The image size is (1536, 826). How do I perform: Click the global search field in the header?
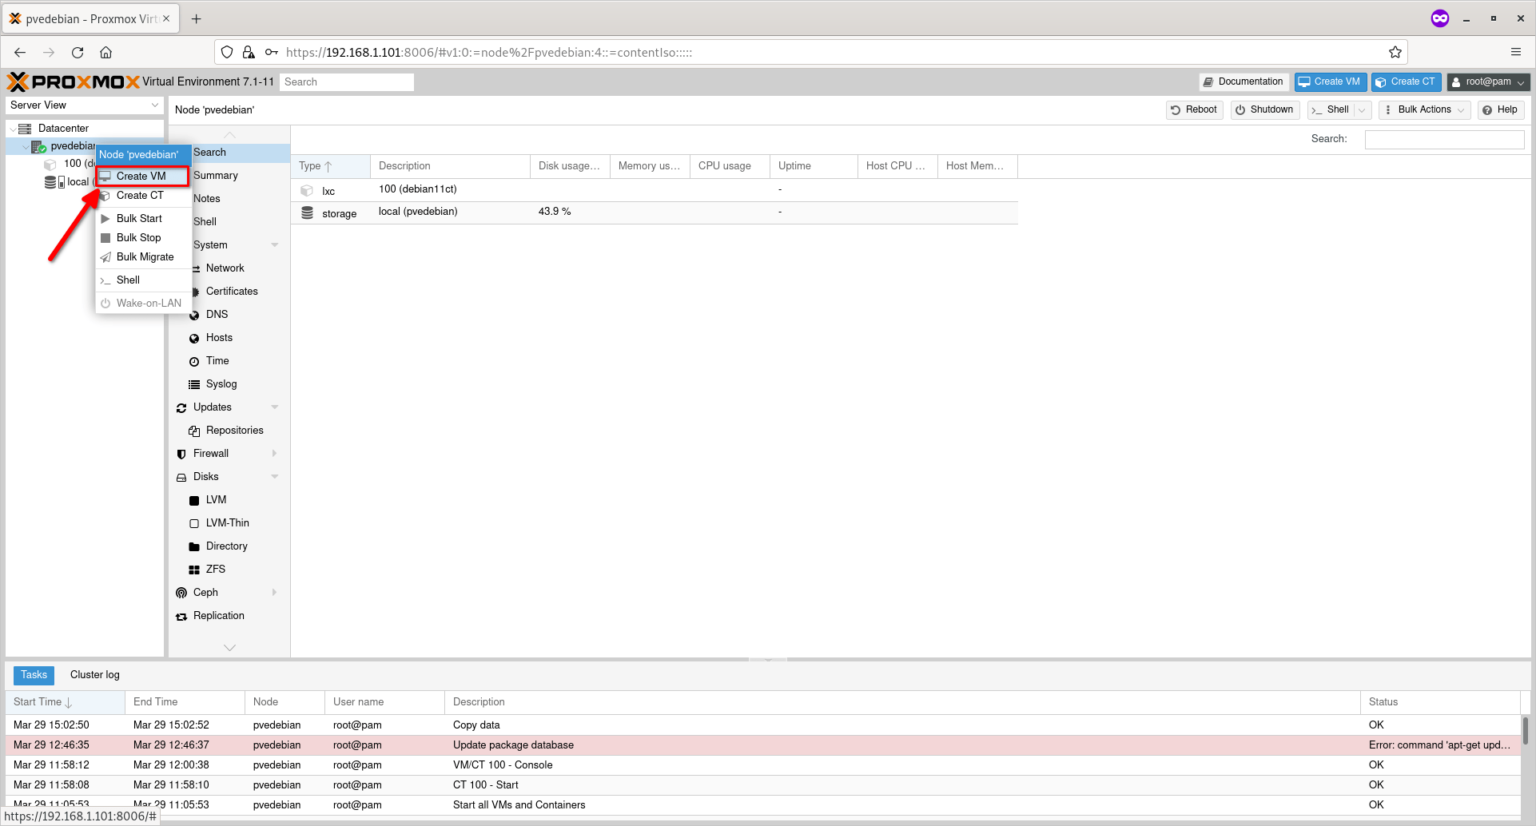pyautogui.click(x=346, y=81)
